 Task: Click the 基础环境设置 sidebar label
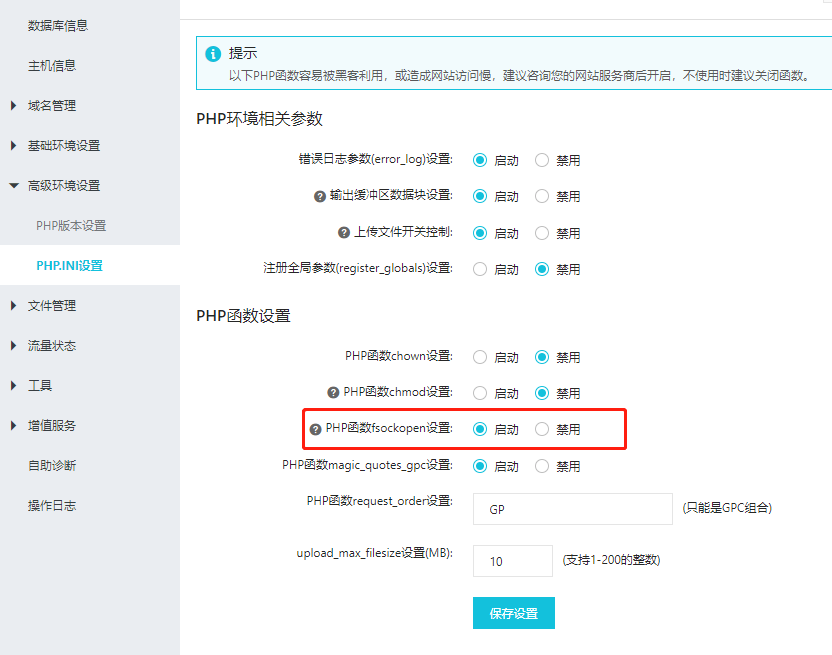tap(64, 145)
